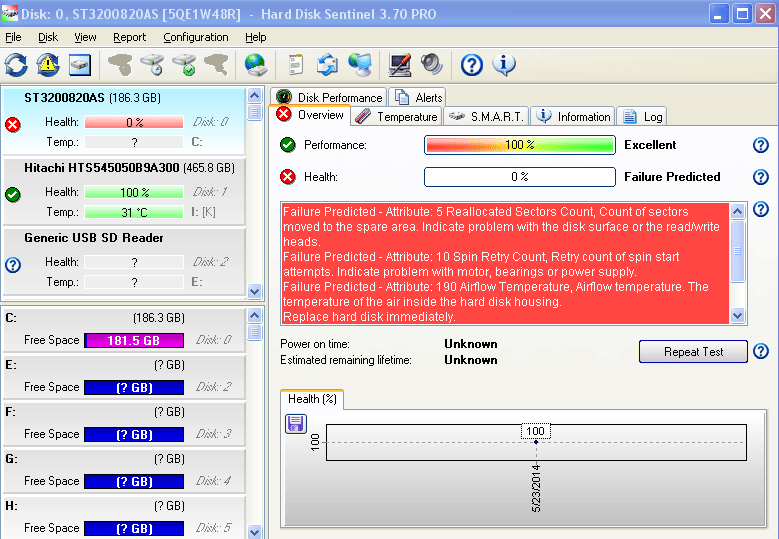Image resolution: width=779 pixels, height=539 pixels.
Task: Click the C: free space 181.5 GB bar
Action: tap(134, 340)
